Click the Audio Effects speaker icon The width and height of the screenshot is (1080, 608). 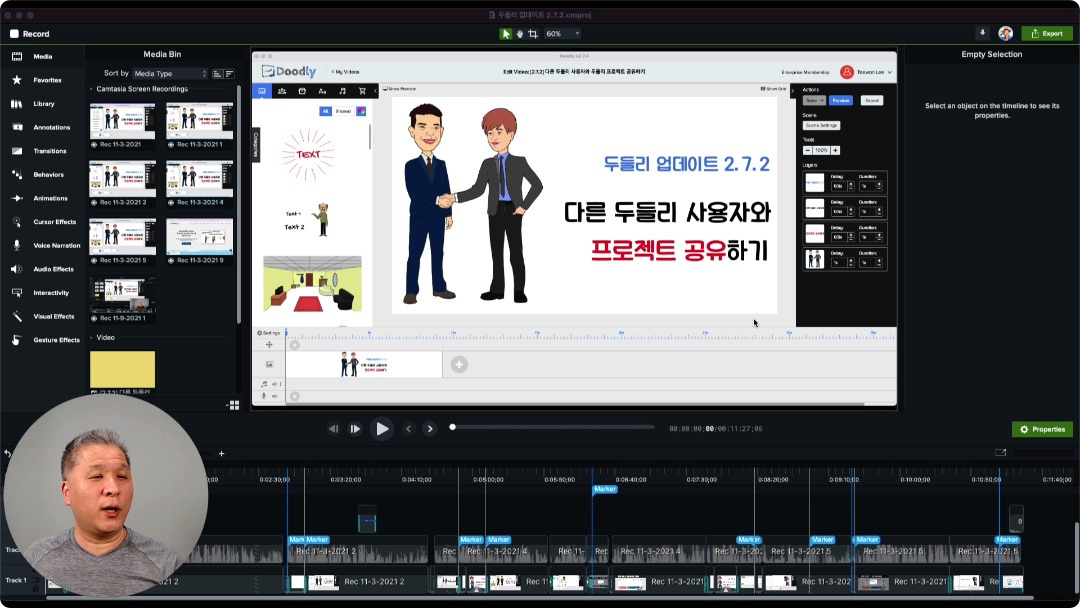coord(17,269)
